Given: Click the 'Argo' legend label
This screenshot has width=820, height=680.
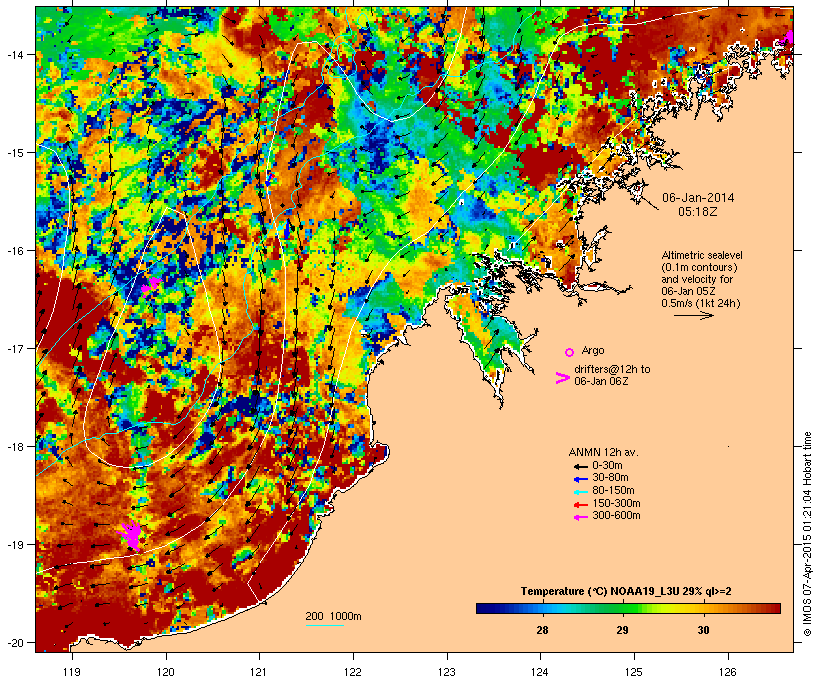Looking at the screenshot, I should (593, 350).
